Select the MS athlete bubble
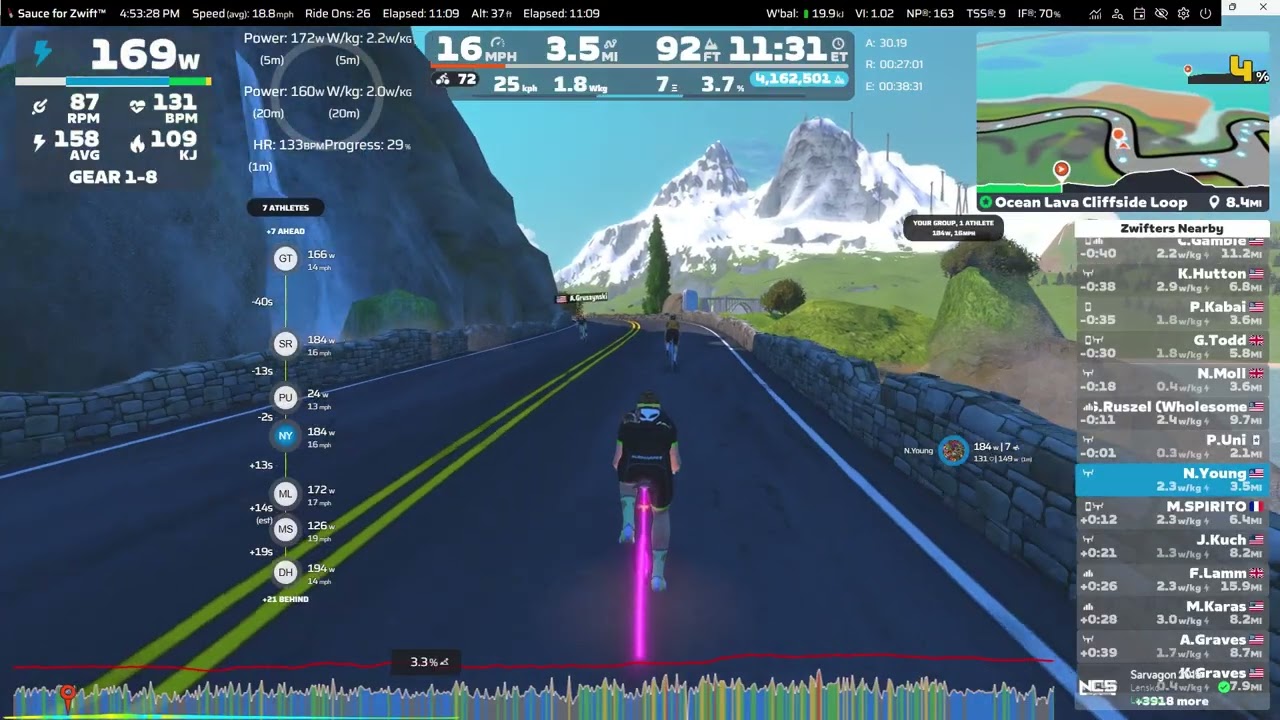 286,529
